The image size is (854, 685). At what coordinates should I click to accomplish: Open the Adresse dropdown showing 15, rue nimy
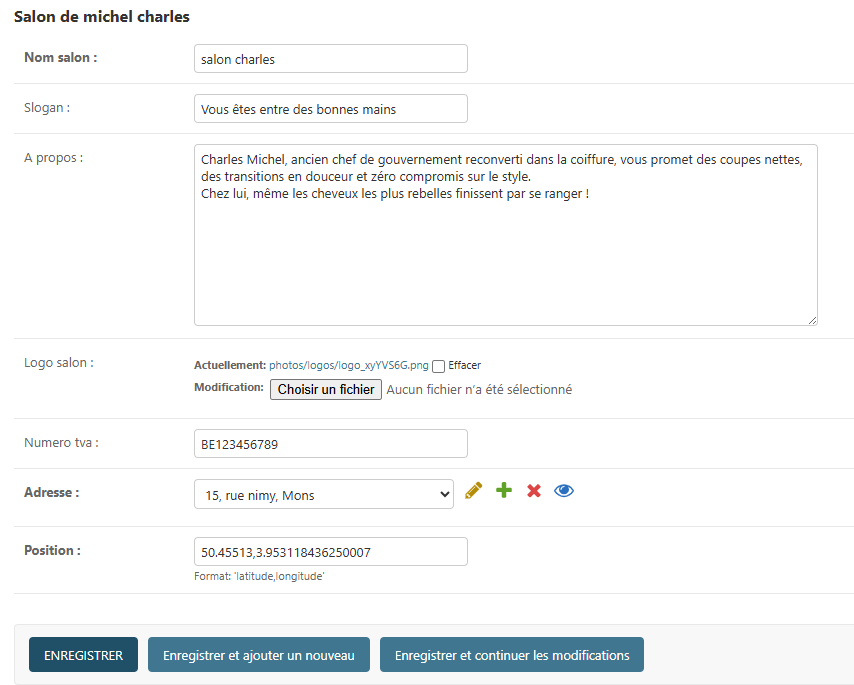pos(323,494)
